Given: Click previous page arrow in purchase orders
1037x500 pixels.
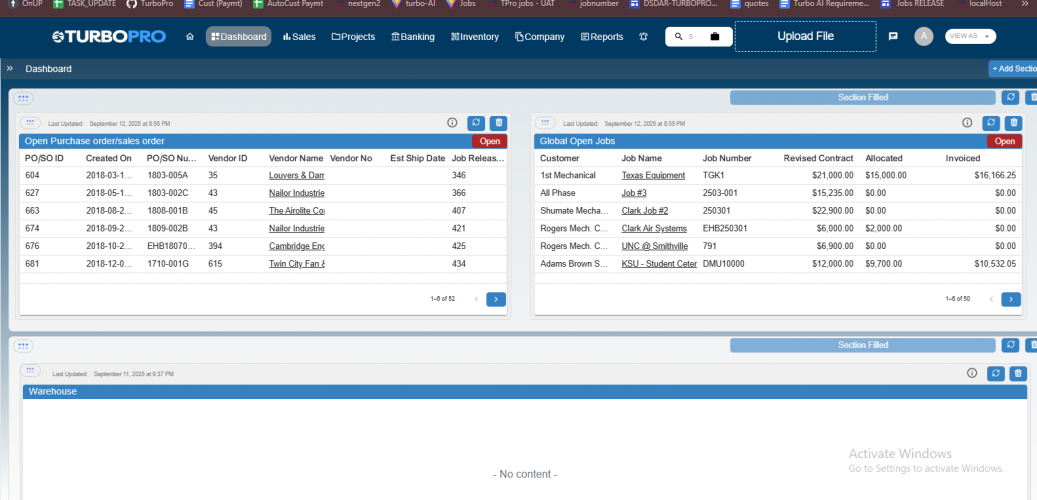Looking at the screenshot, I should (x=476, y=299).
